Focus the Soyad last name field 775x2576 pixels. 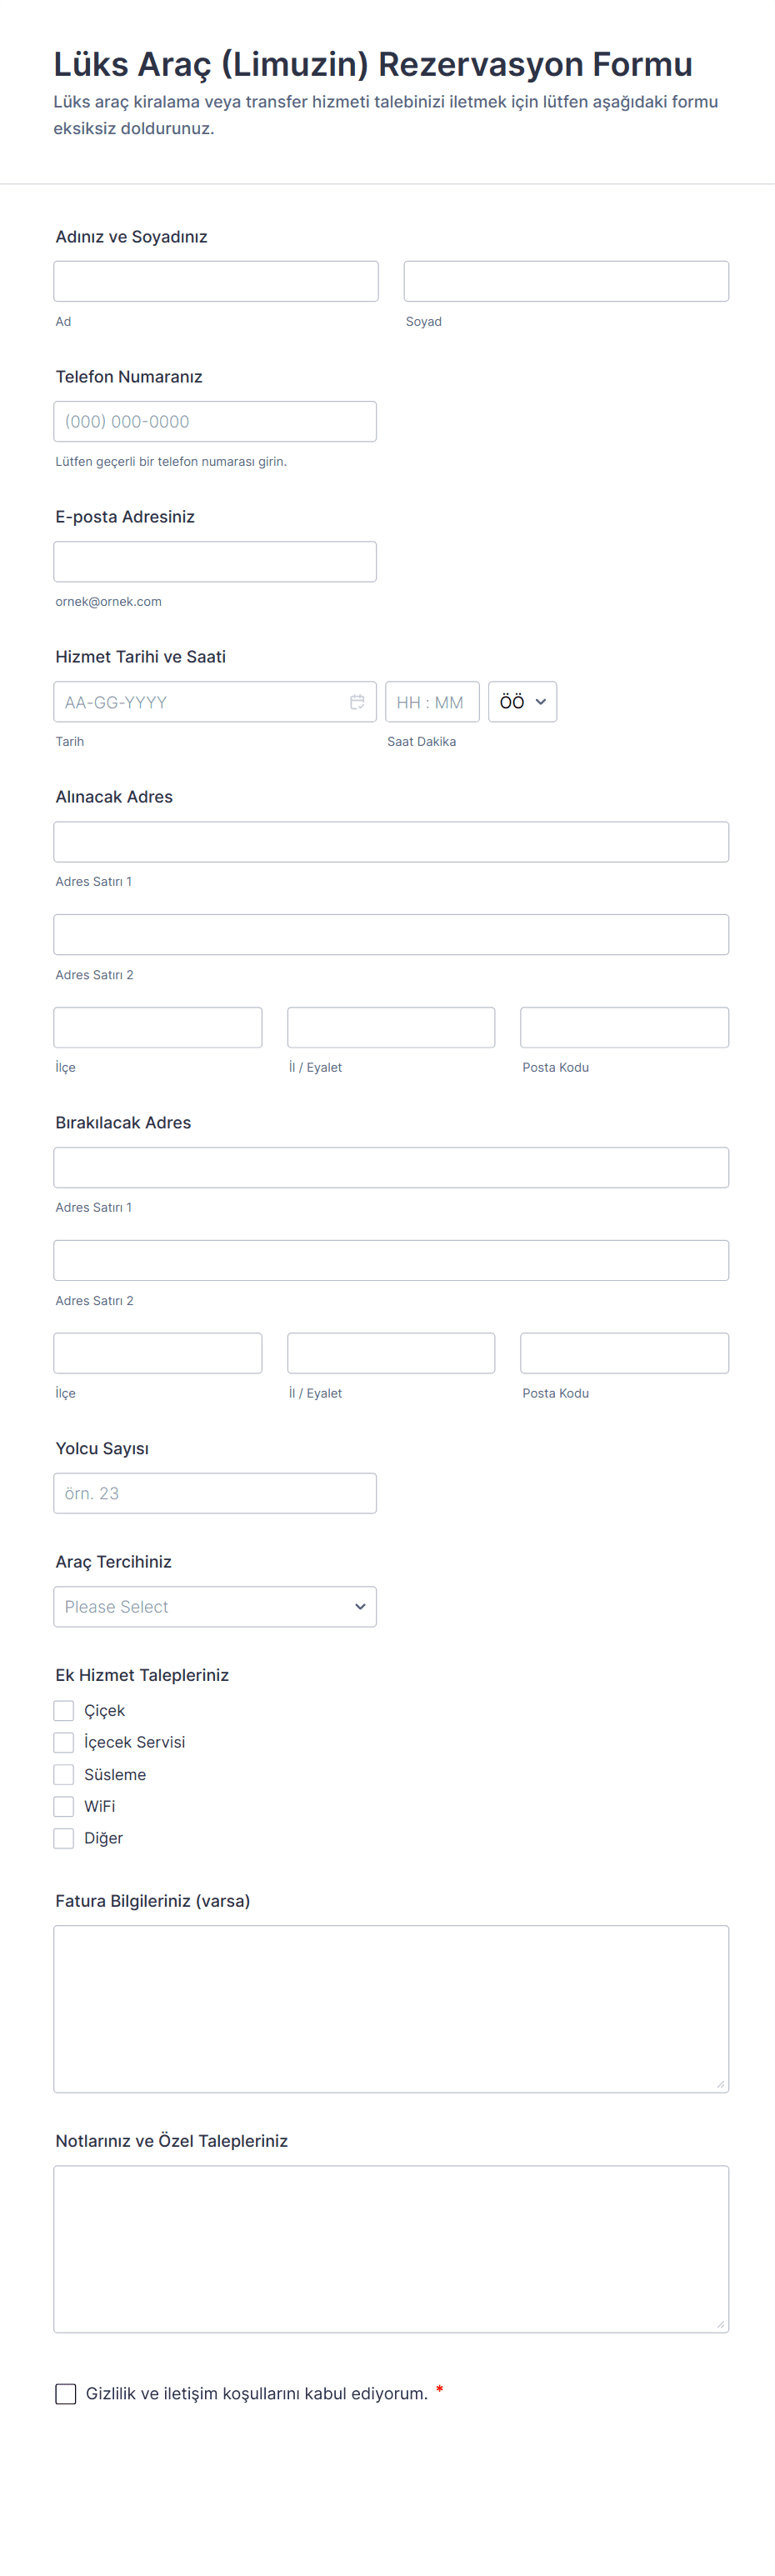coord(566,281)
